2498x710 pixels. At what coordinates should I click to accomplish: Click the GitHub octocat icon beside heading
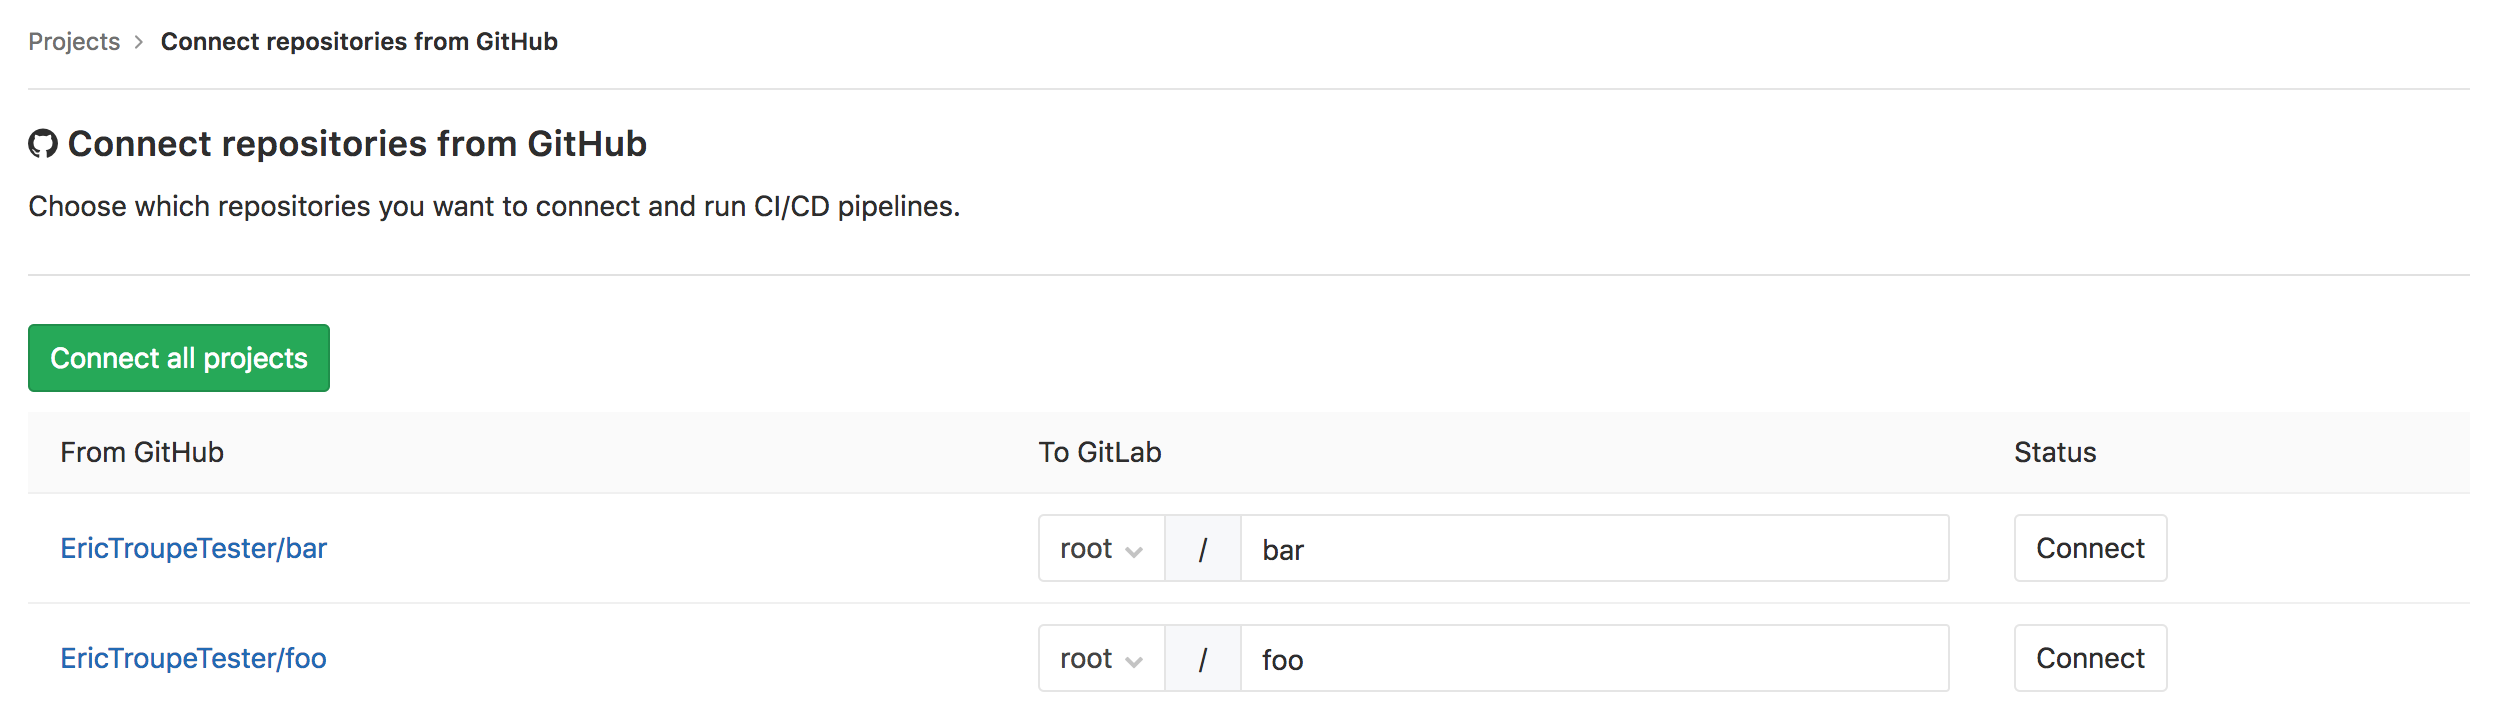click(43, 144)
